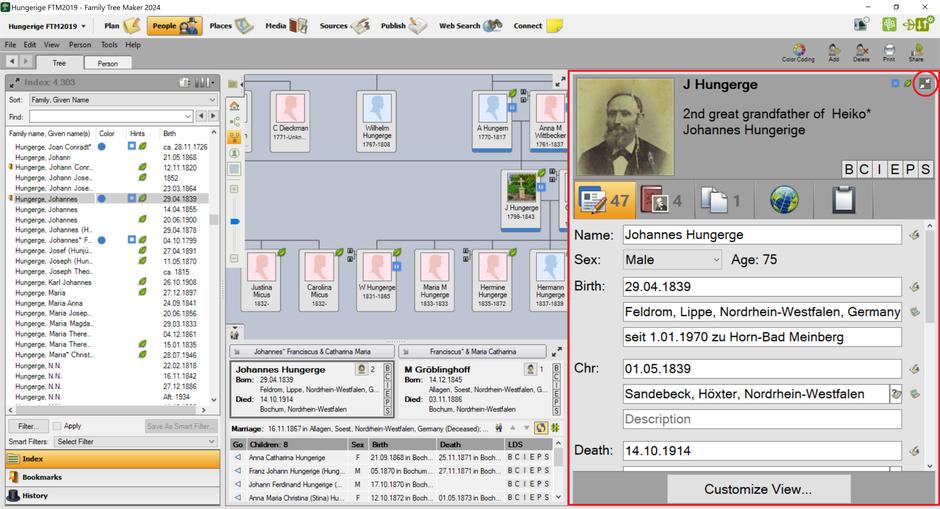Open the File menu

click(10, 45)
